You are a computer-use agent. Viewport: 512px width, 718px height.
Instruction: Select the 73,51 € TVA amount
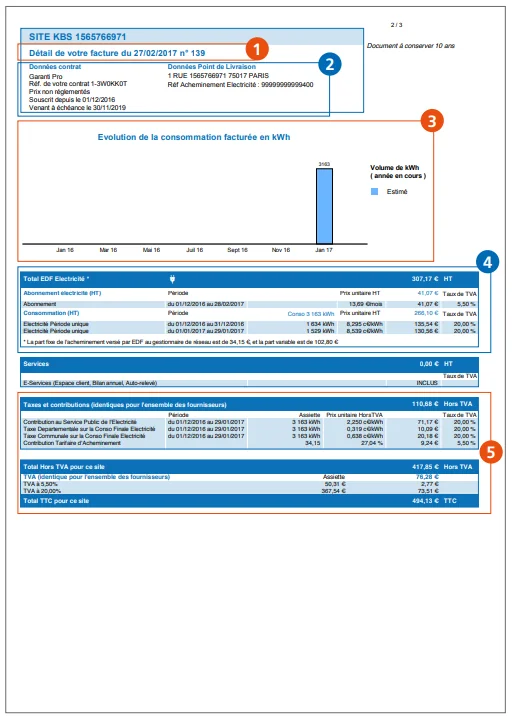pos(428,491)
